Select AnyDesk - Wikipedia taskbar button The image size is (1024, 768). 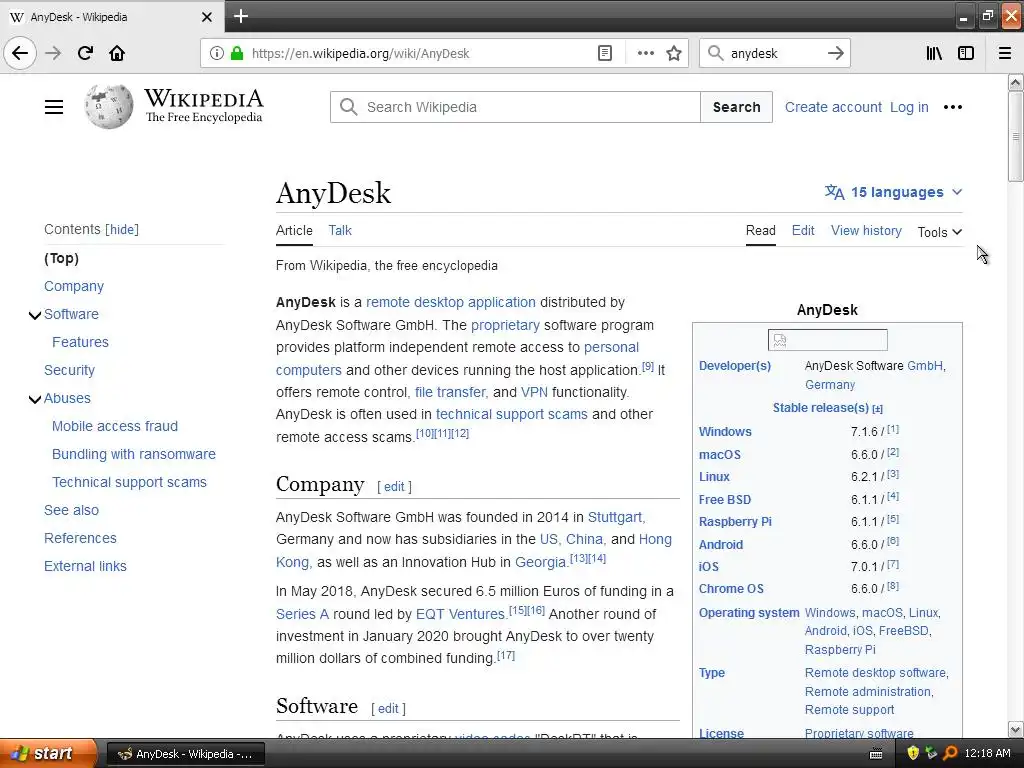(x=186, y=754)
